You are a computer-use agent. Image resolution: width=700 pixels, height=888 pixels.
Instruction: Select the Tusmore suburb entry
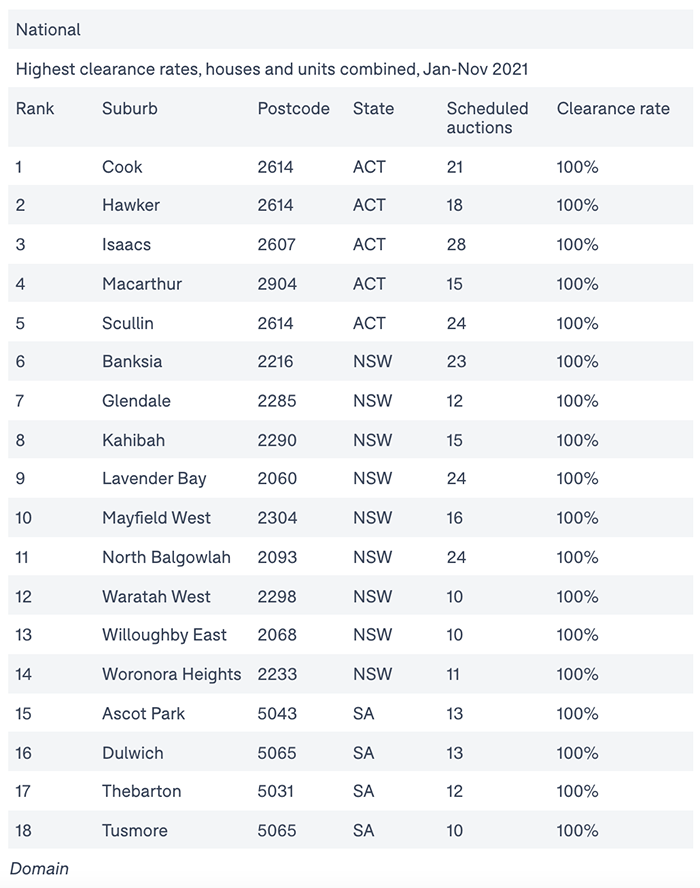(135, 830)
